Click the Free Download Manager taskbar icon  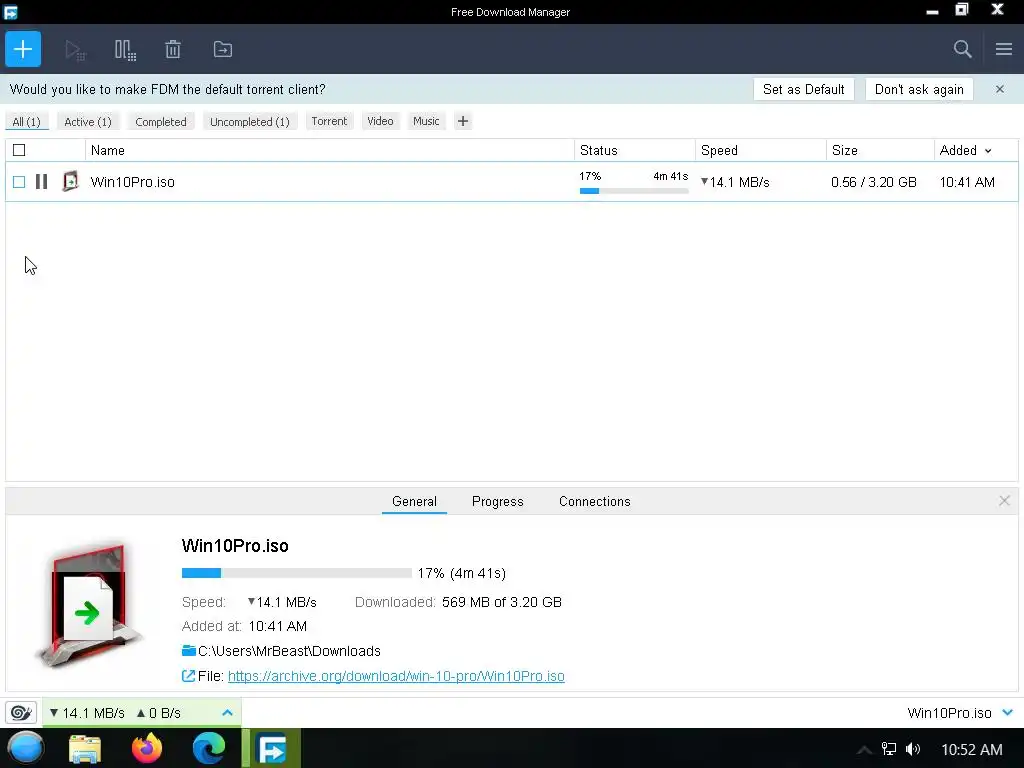click(271, 748)
